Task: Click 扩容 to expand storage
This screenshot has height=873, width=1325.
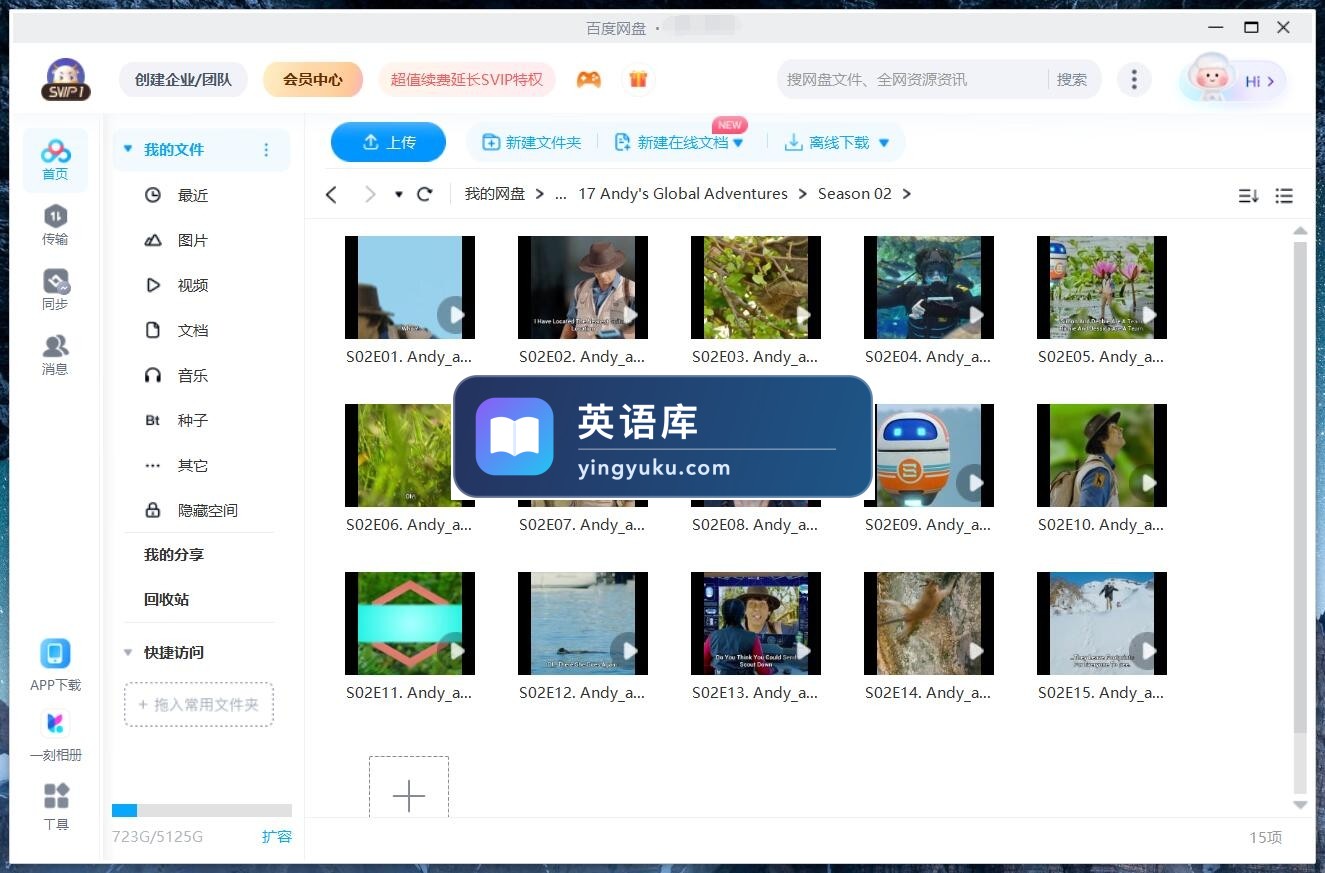Action: click(x=277, y=836)
